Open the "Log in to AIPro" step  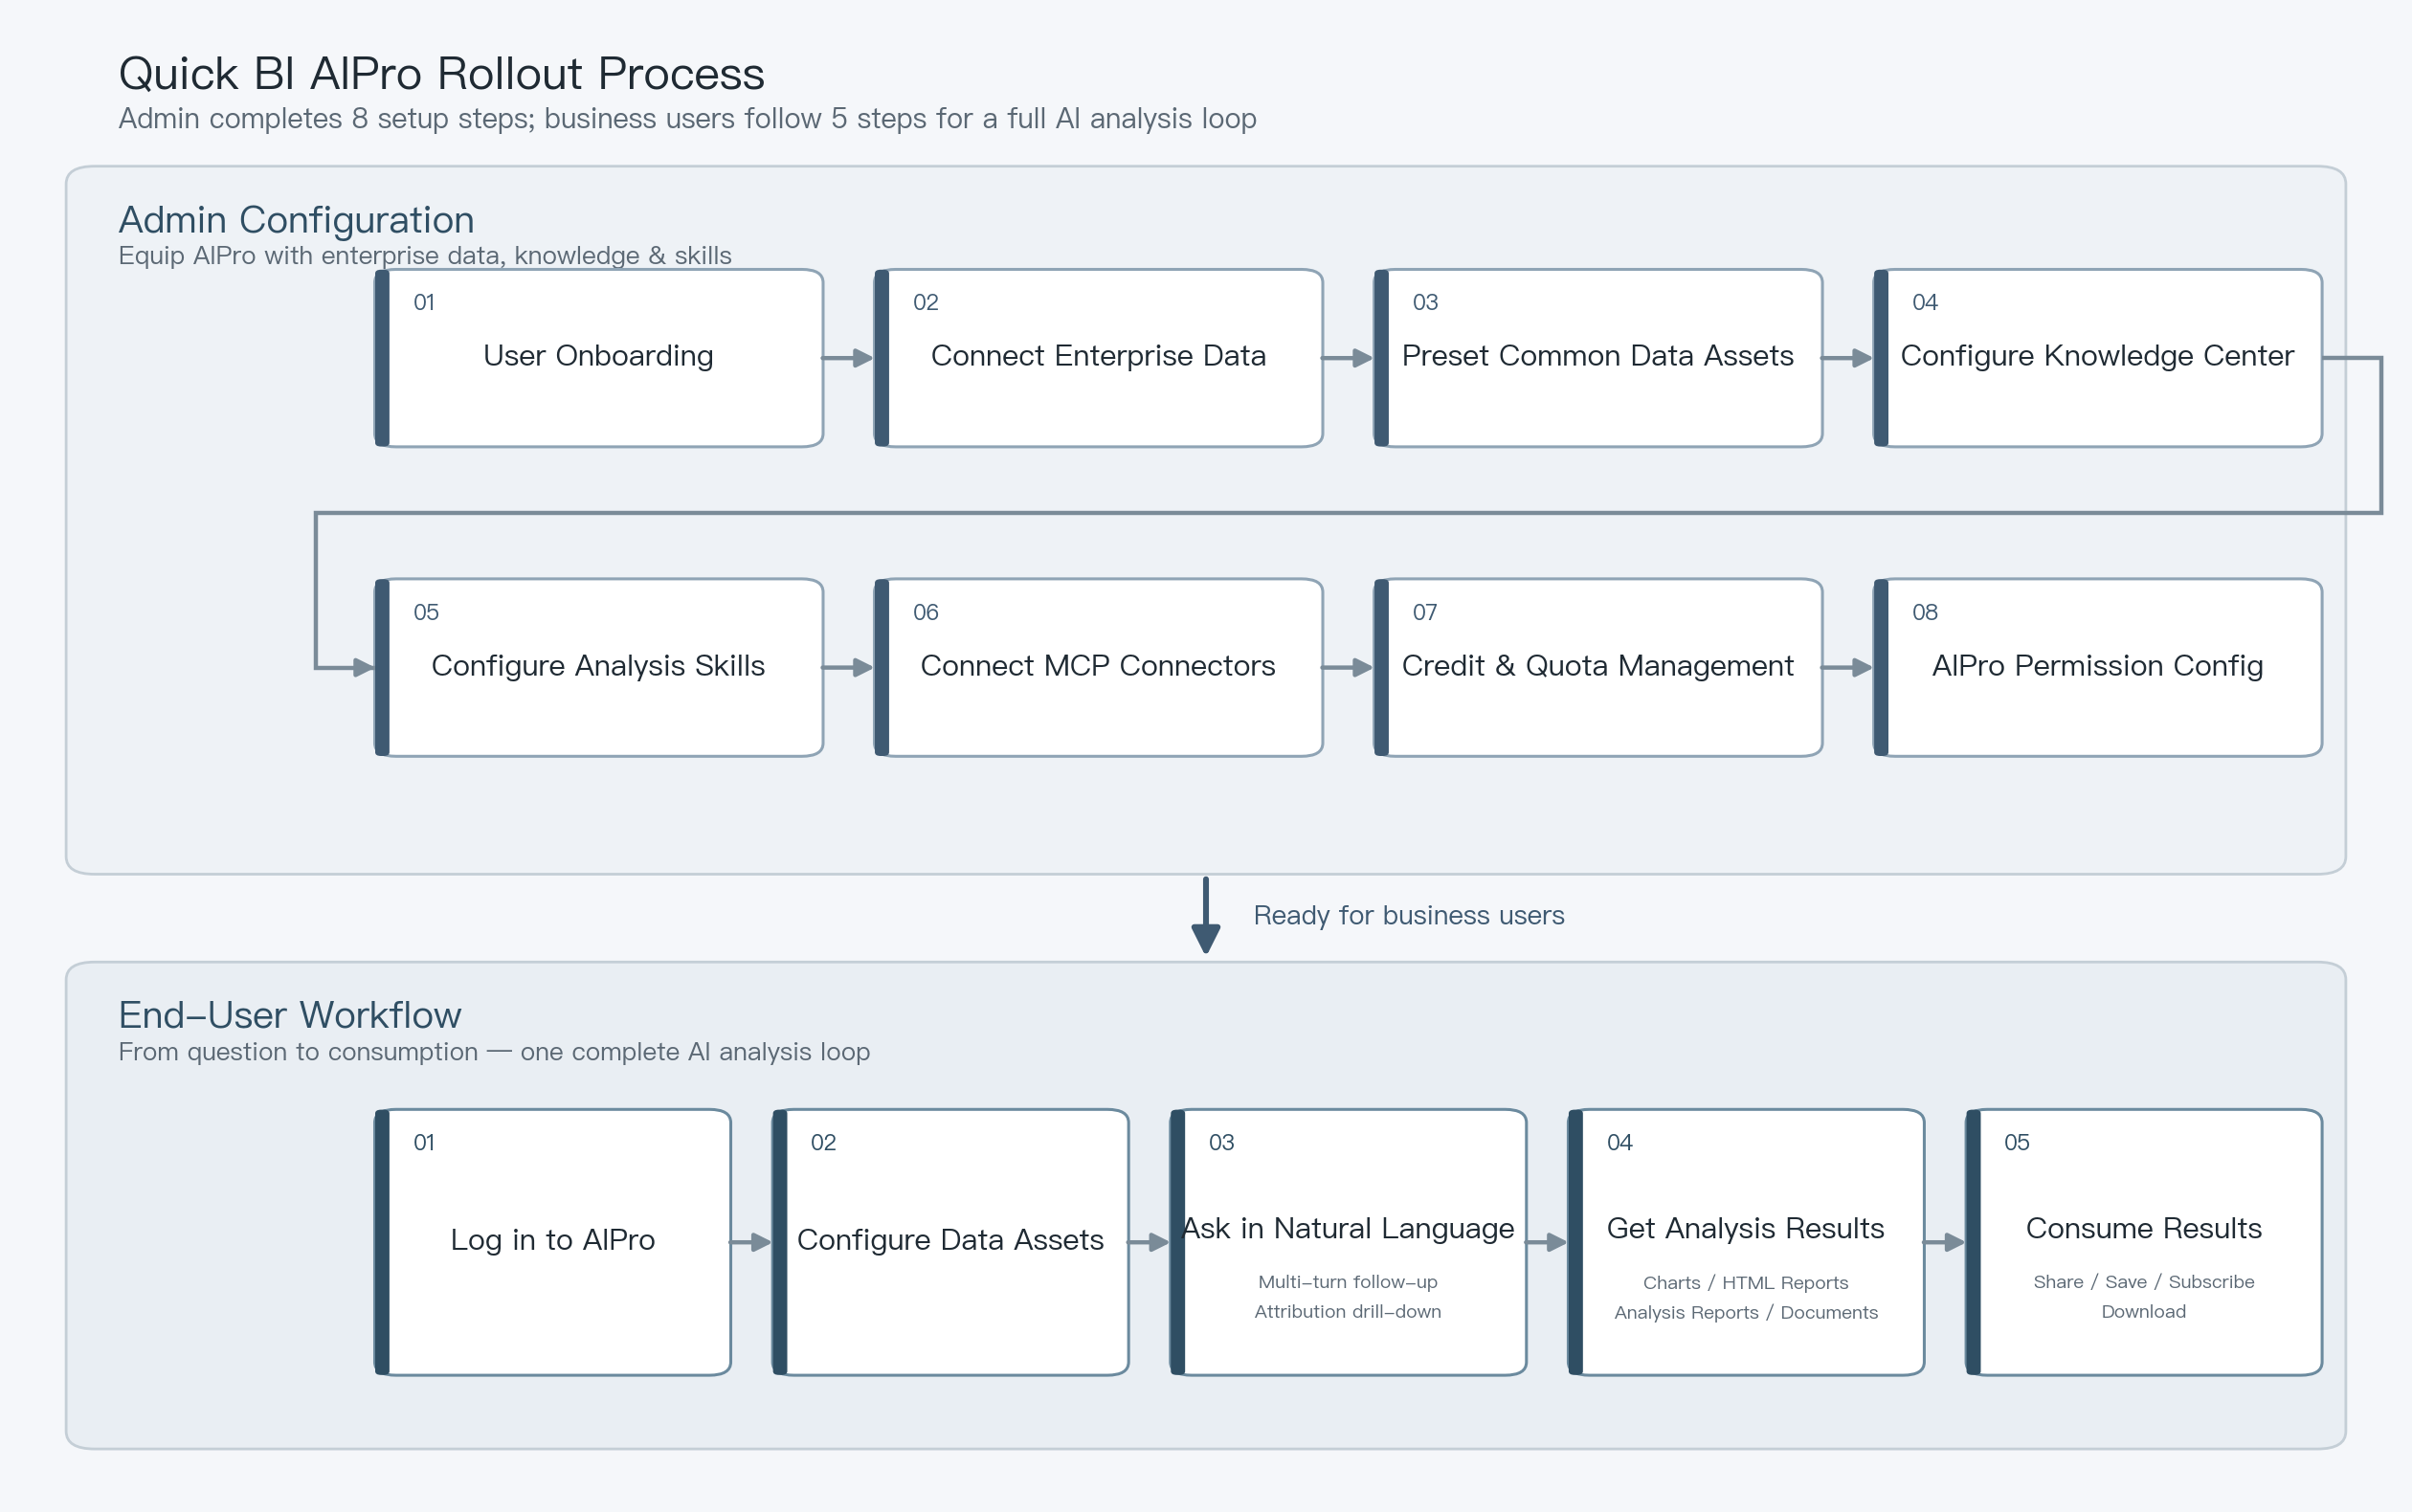click(553, 1242)
